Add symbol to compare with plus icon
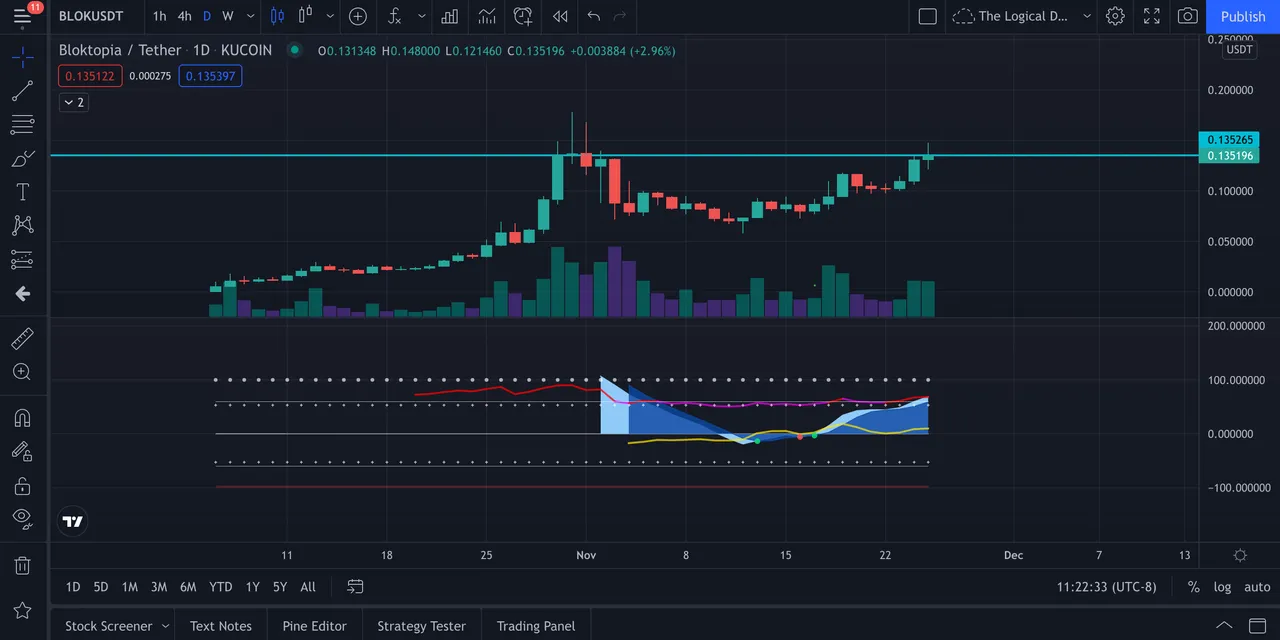The width and height of the screenshot is (1280, 640). coord(357,16)
